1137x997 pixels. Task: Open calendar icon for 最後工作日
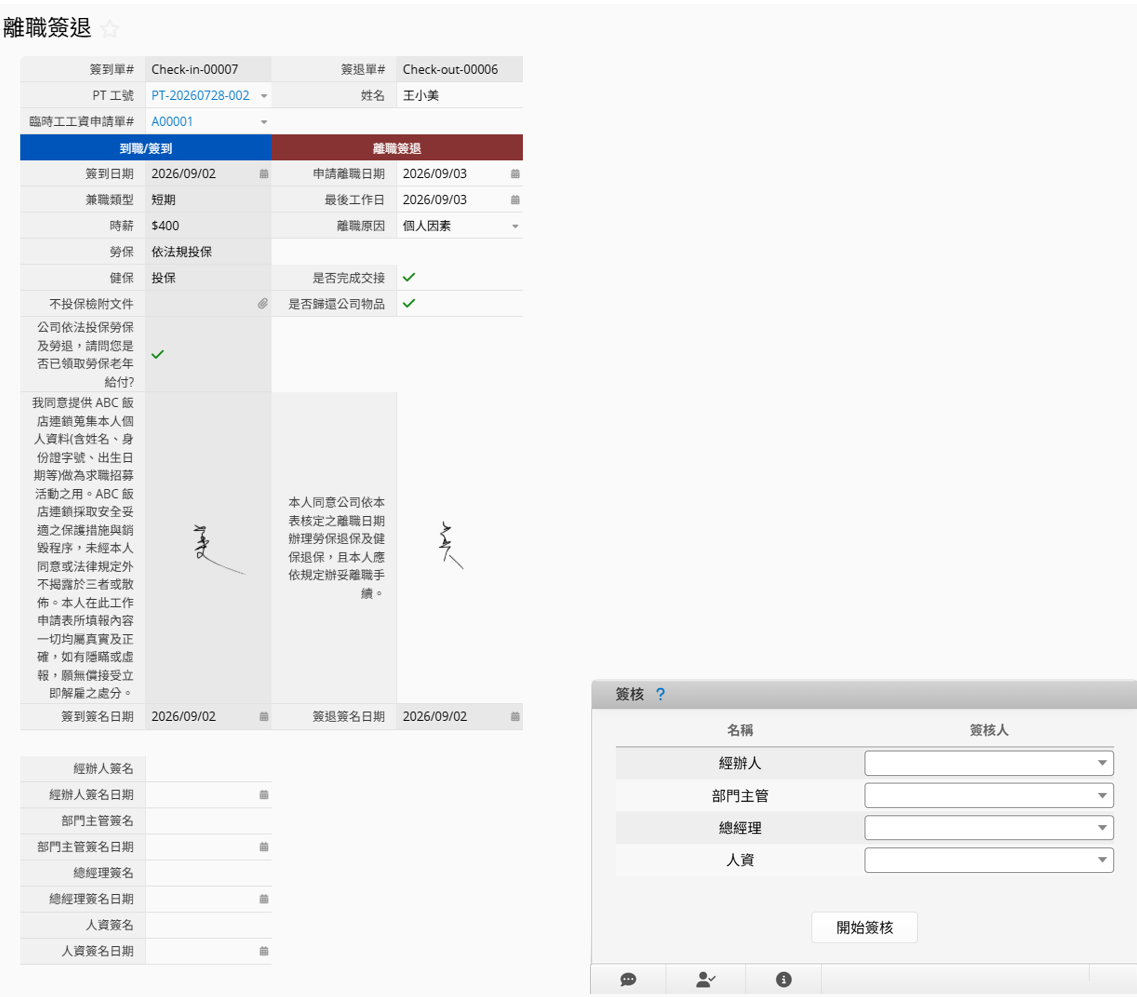pyautogui.click(x=515, y=200)
